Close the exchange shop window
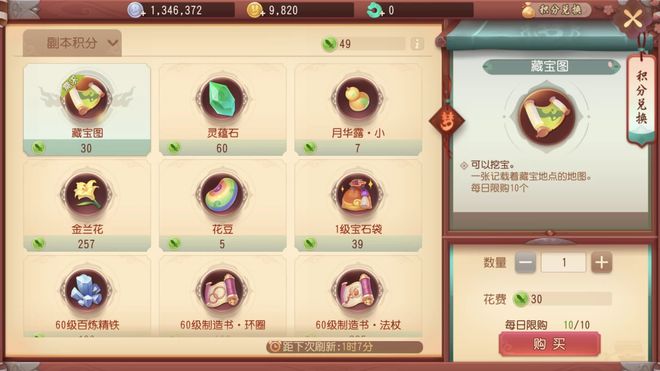The height and width of the screenshot is (371, 660). tap(632, 19)
